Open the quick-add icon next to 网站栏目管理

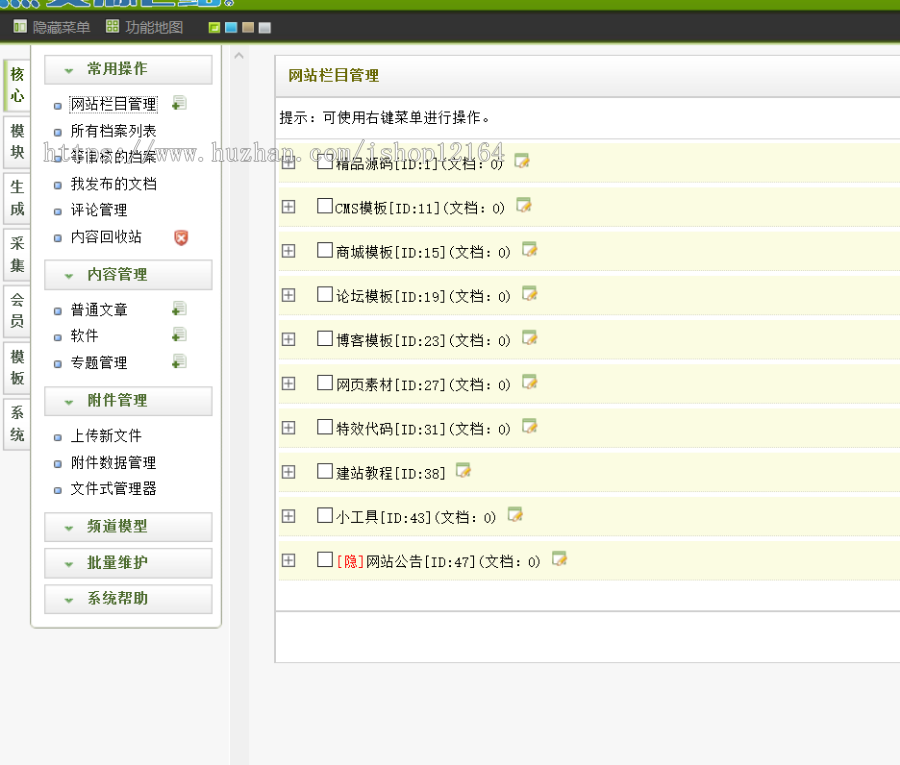pyautogui.click(x=178, y=103)
